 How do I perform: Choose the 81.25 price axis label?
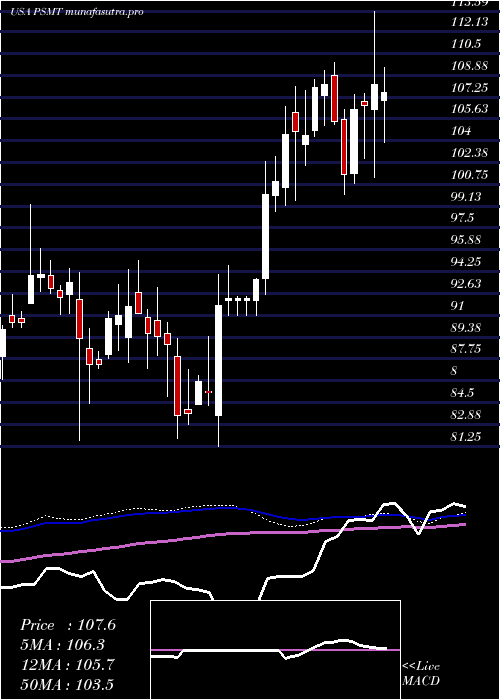[466, 436]
